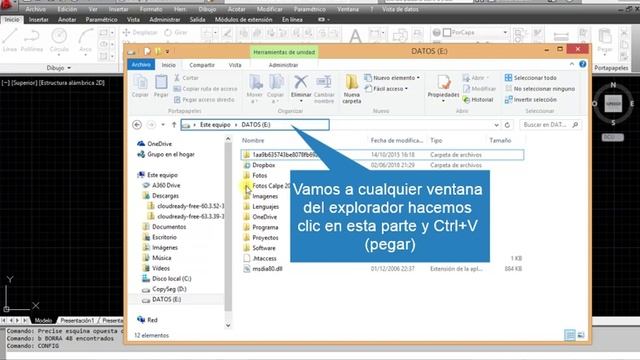
Task: Select Descargas in the navigation tree
Action: [160, 196]
